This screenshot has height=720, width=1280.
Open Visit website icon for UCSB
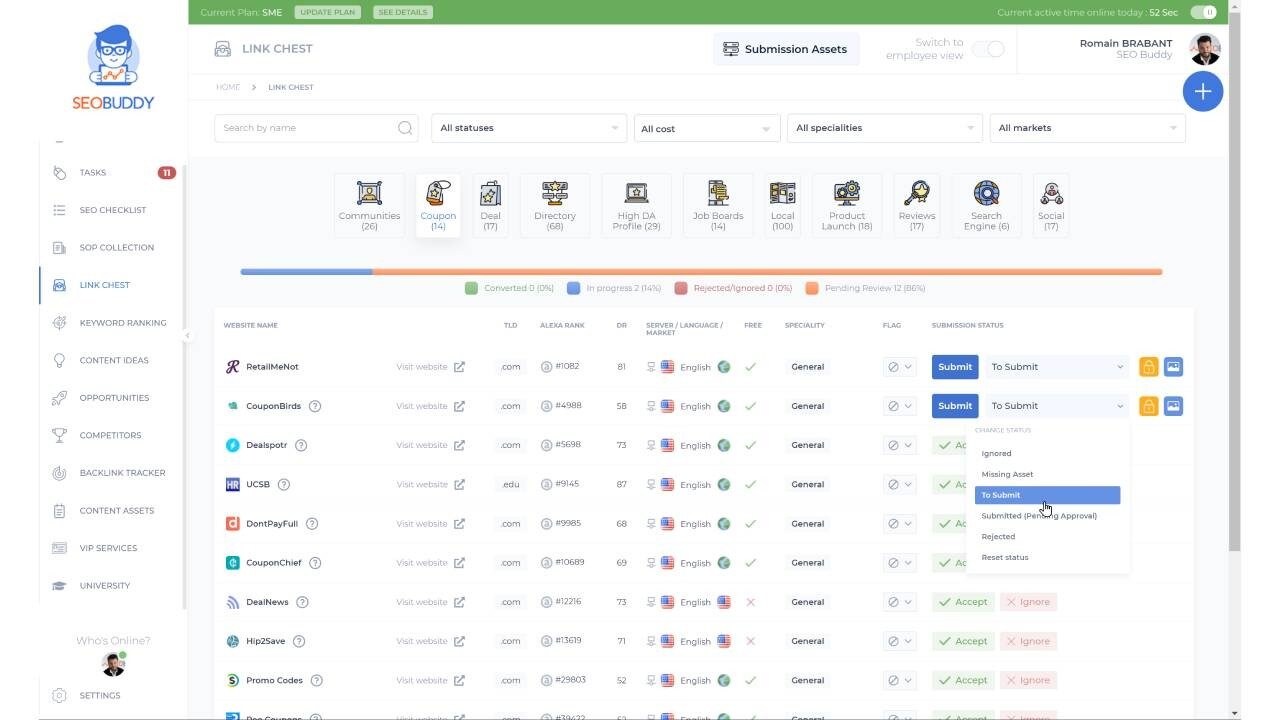(x=459, y=485)
